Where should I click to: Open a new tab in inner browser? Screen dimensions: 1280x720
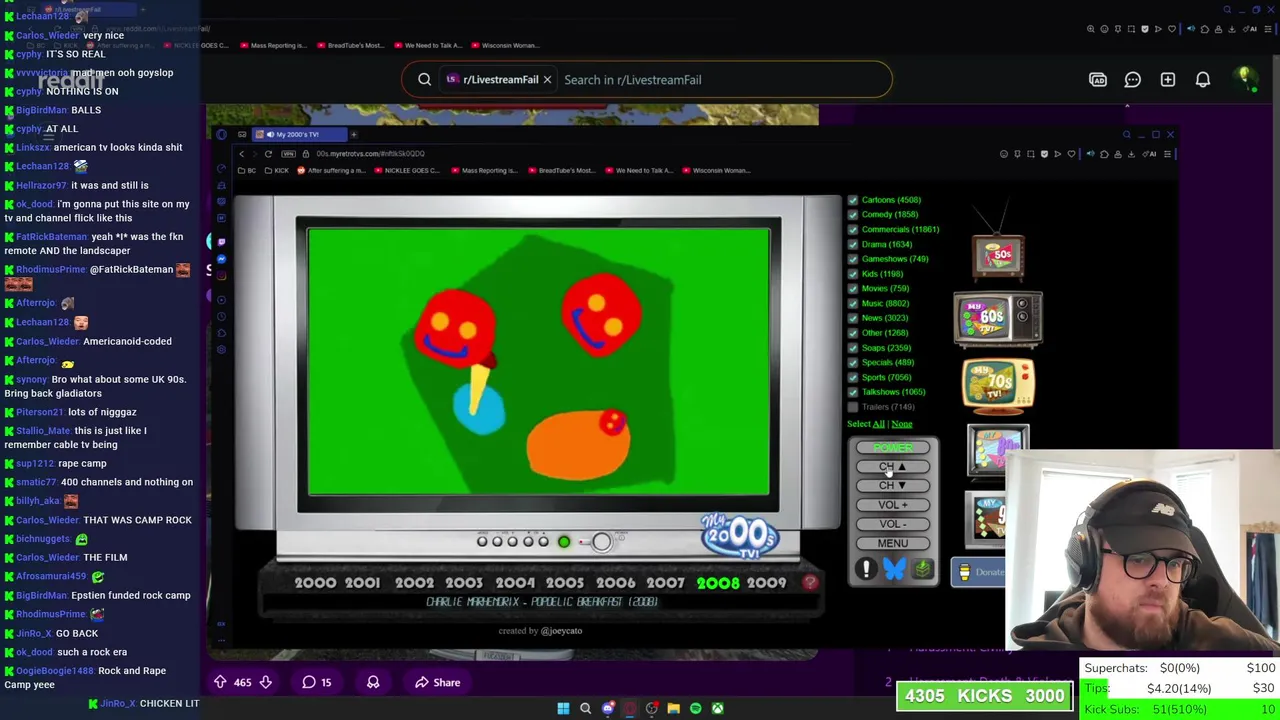click(x=353, y=134)
